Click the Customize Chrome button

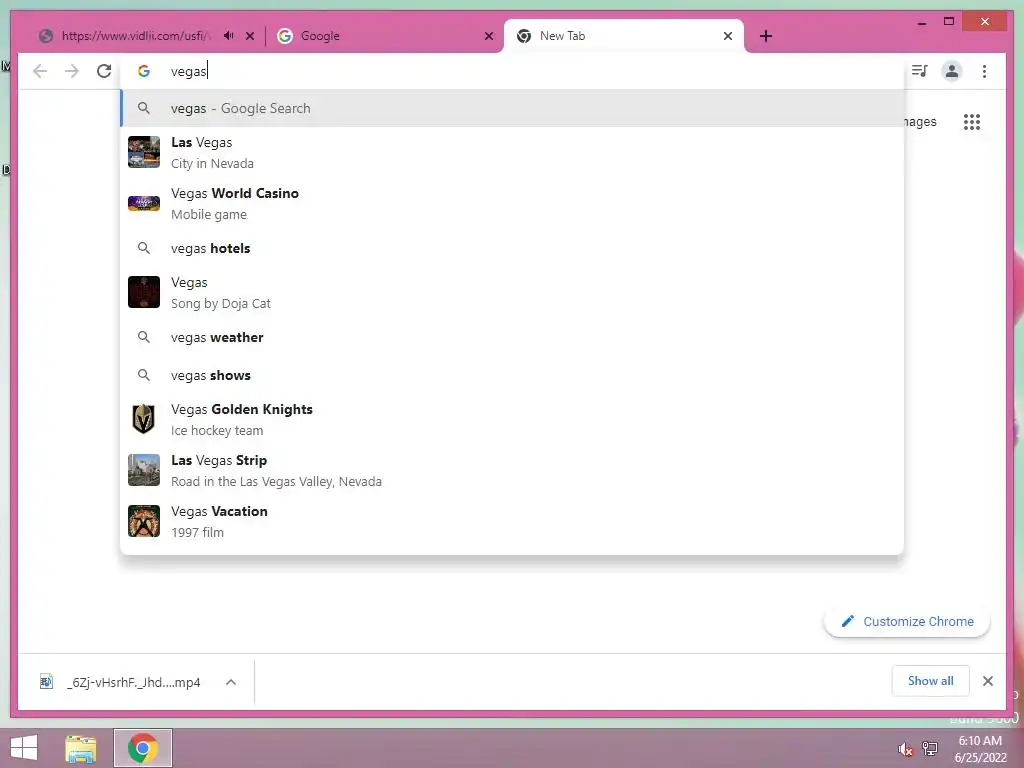[906, 622]
